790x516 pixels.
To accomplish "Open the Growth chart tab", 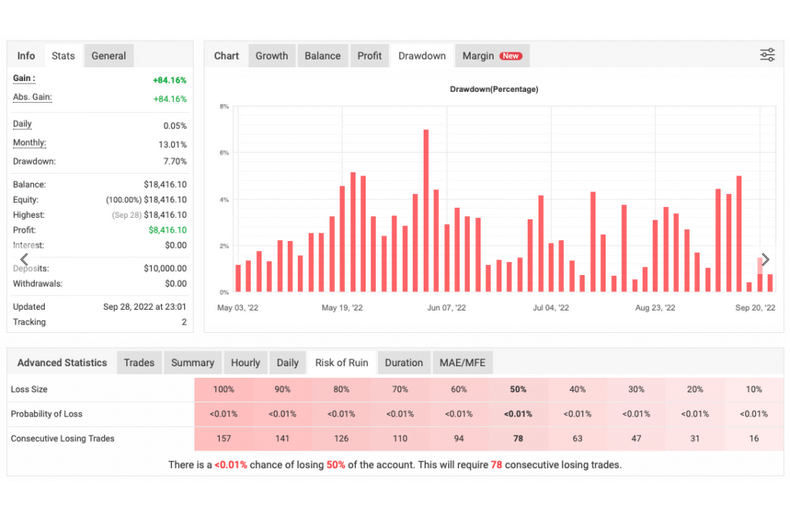I will tap(272, 56).
